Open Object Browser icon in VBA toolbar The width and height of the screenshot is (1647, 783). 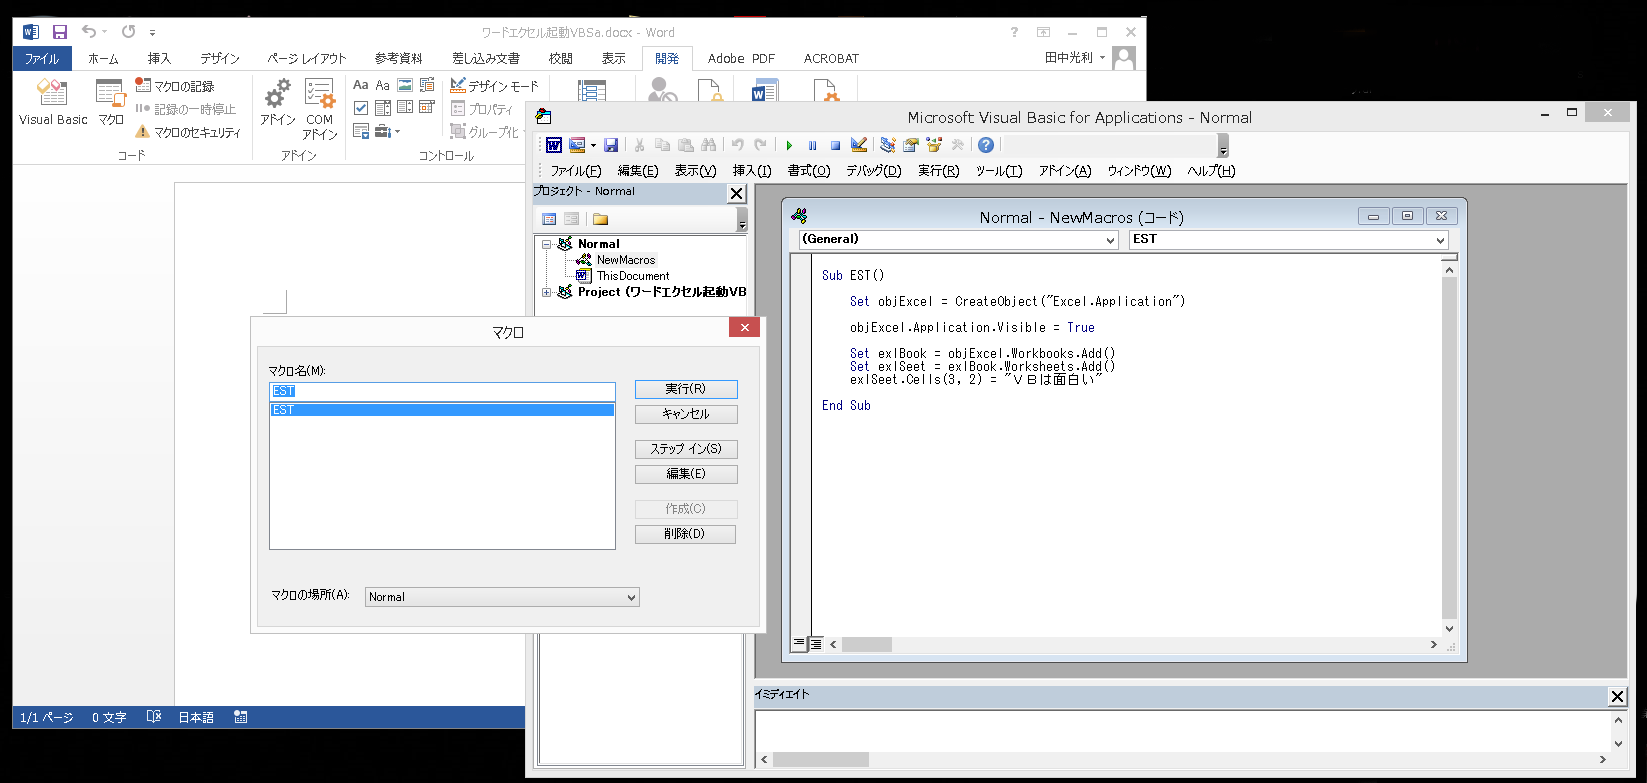[x=934, y=145]
